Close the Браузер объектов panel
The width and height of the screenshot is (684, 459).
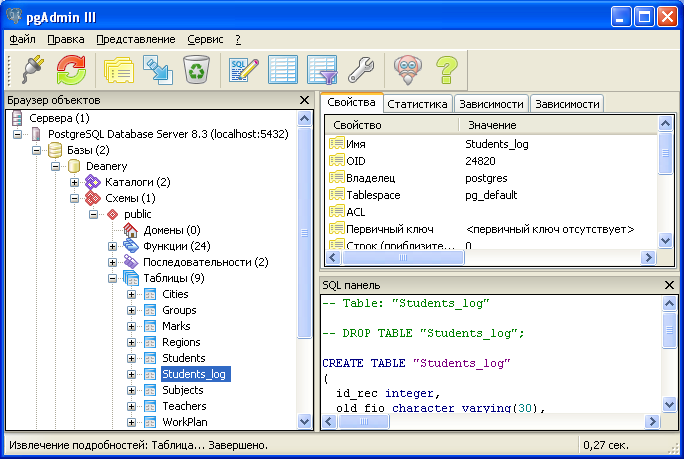(x=304, y=100)
